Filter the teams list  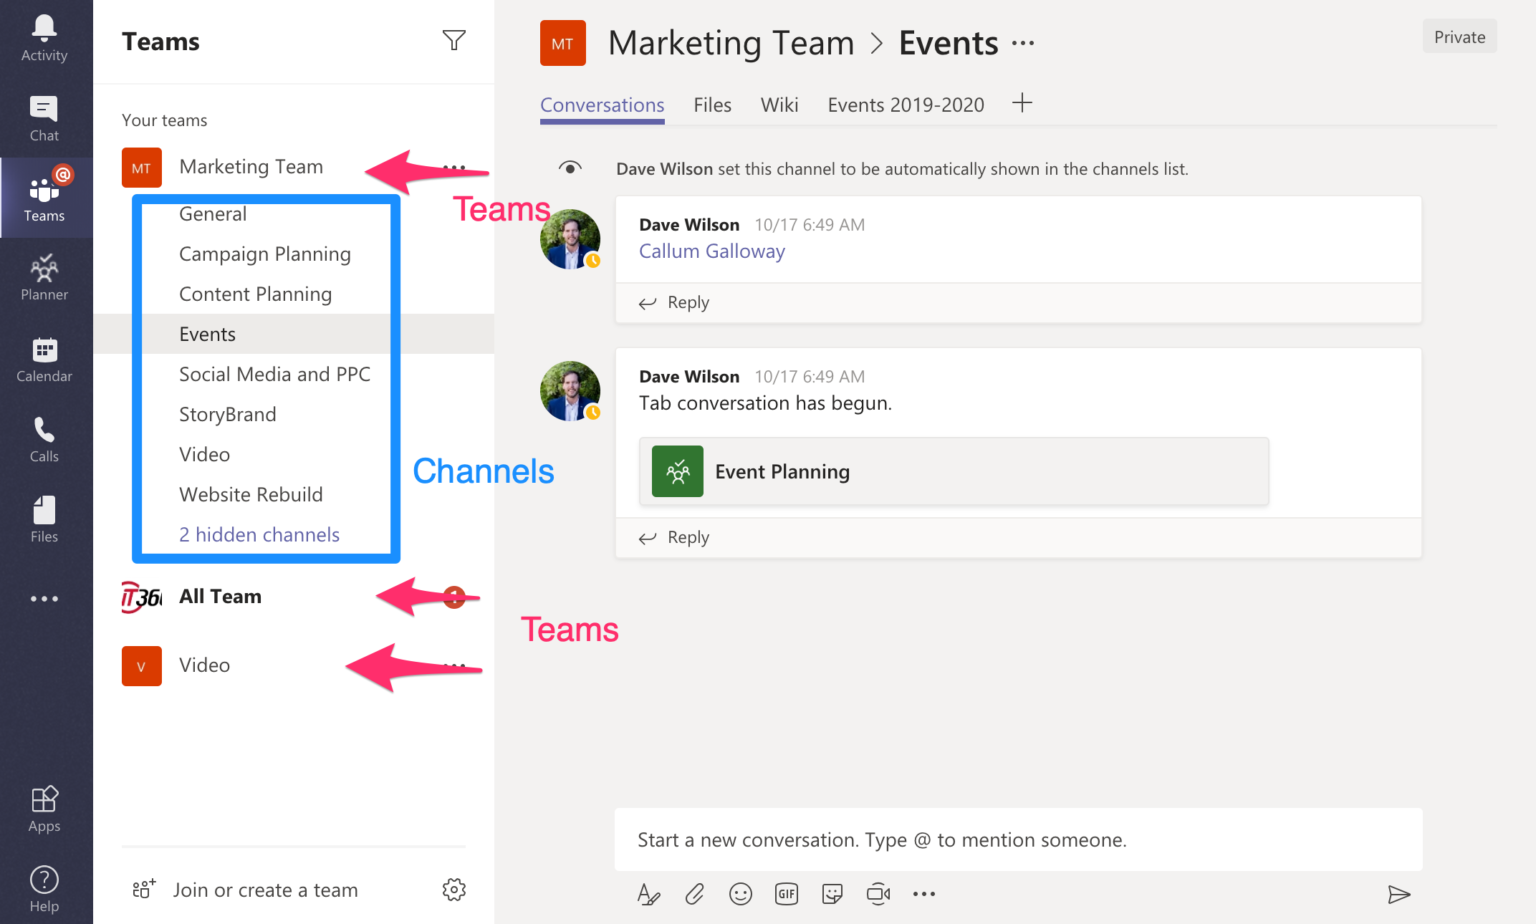[454, 41]
